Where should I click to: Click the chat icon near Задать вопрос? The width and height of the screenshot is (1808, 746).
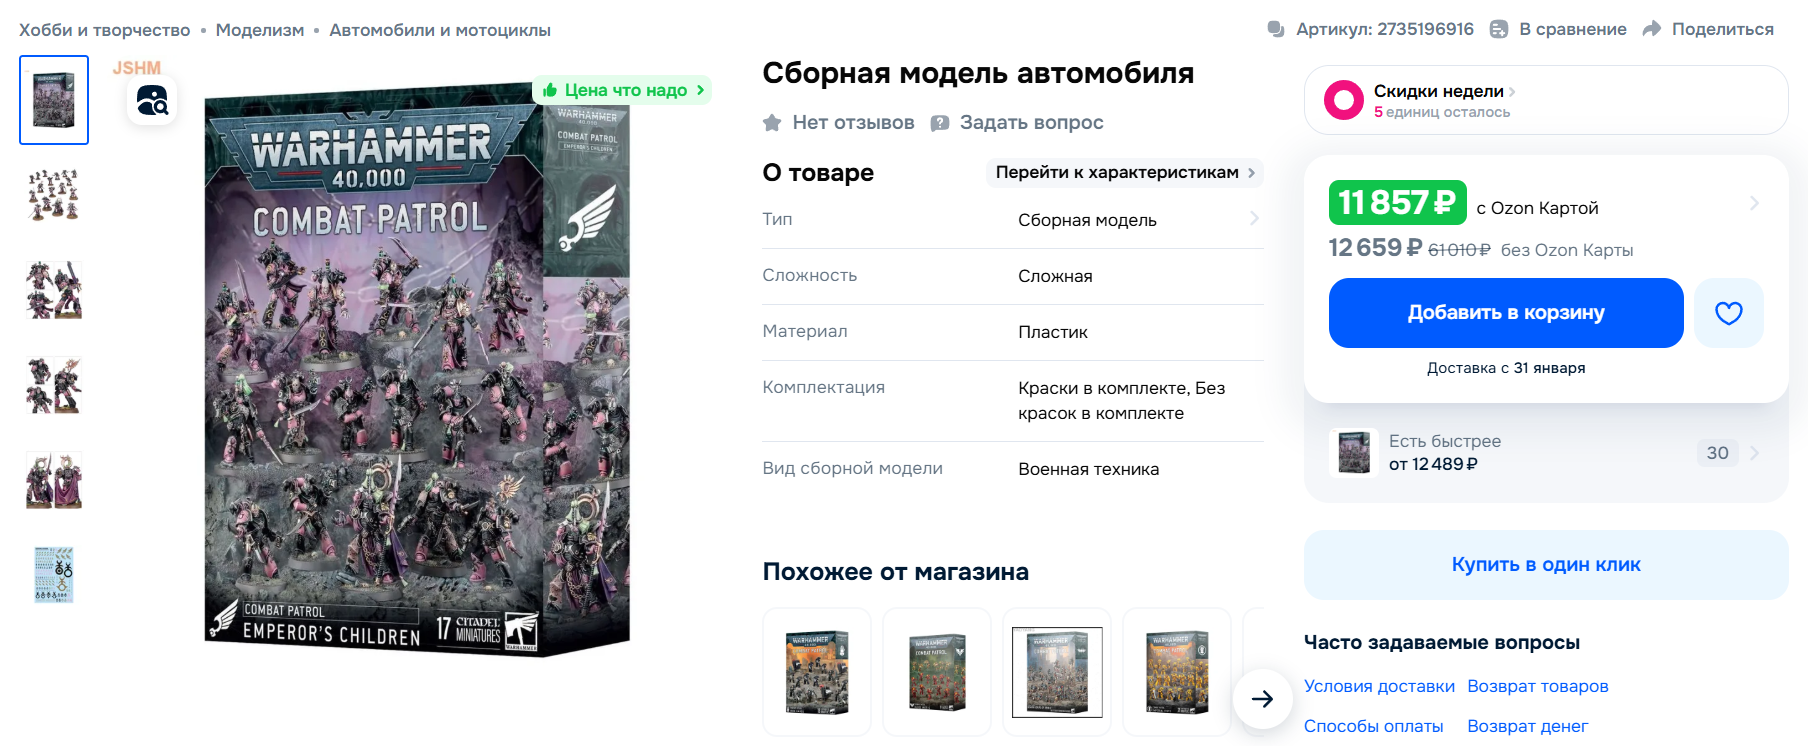(x=940, y=123)
